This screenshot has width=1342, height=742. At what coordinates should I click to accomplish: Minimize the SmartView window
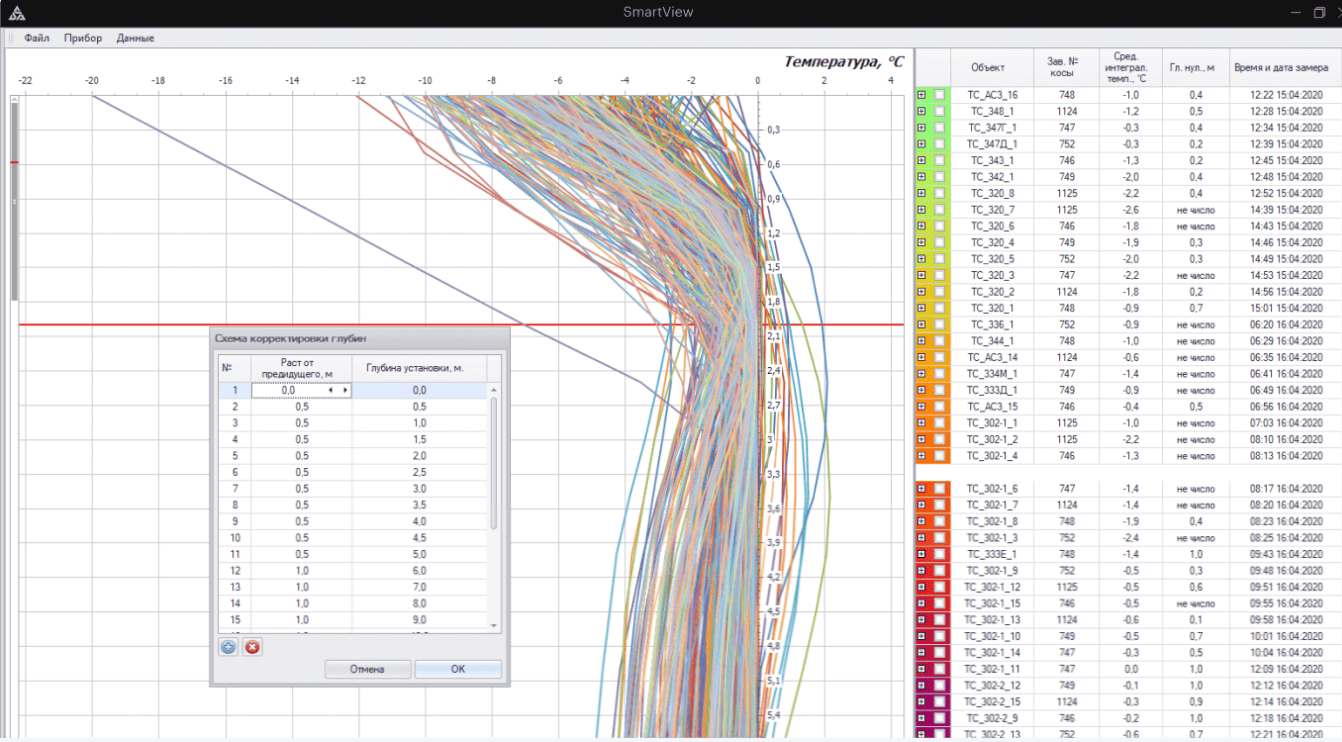click(1296, 13)
